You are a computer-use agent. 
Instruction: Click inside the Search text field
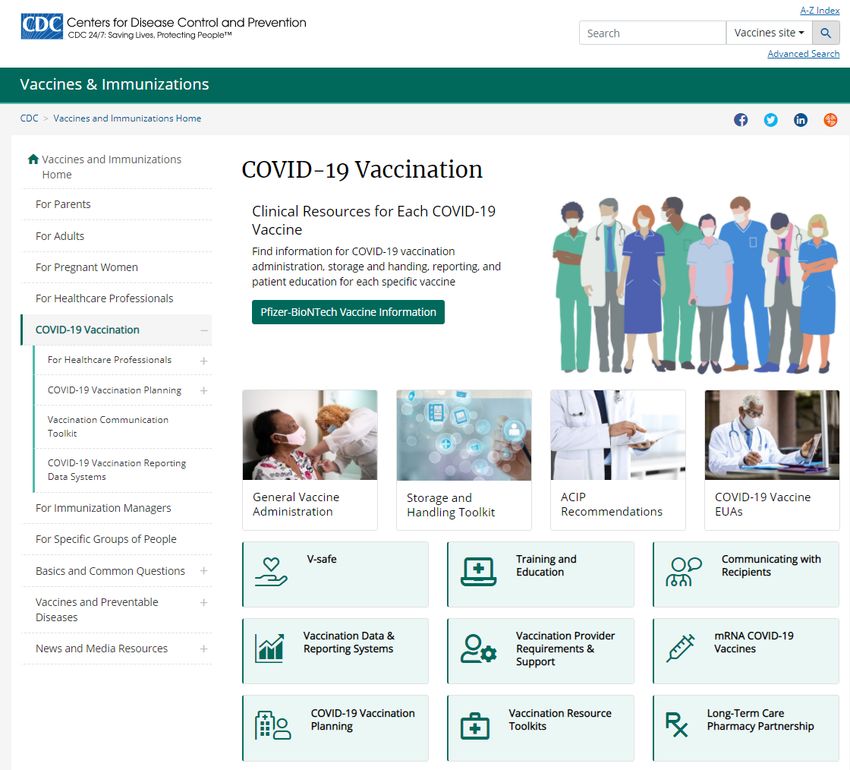[653, 33]
